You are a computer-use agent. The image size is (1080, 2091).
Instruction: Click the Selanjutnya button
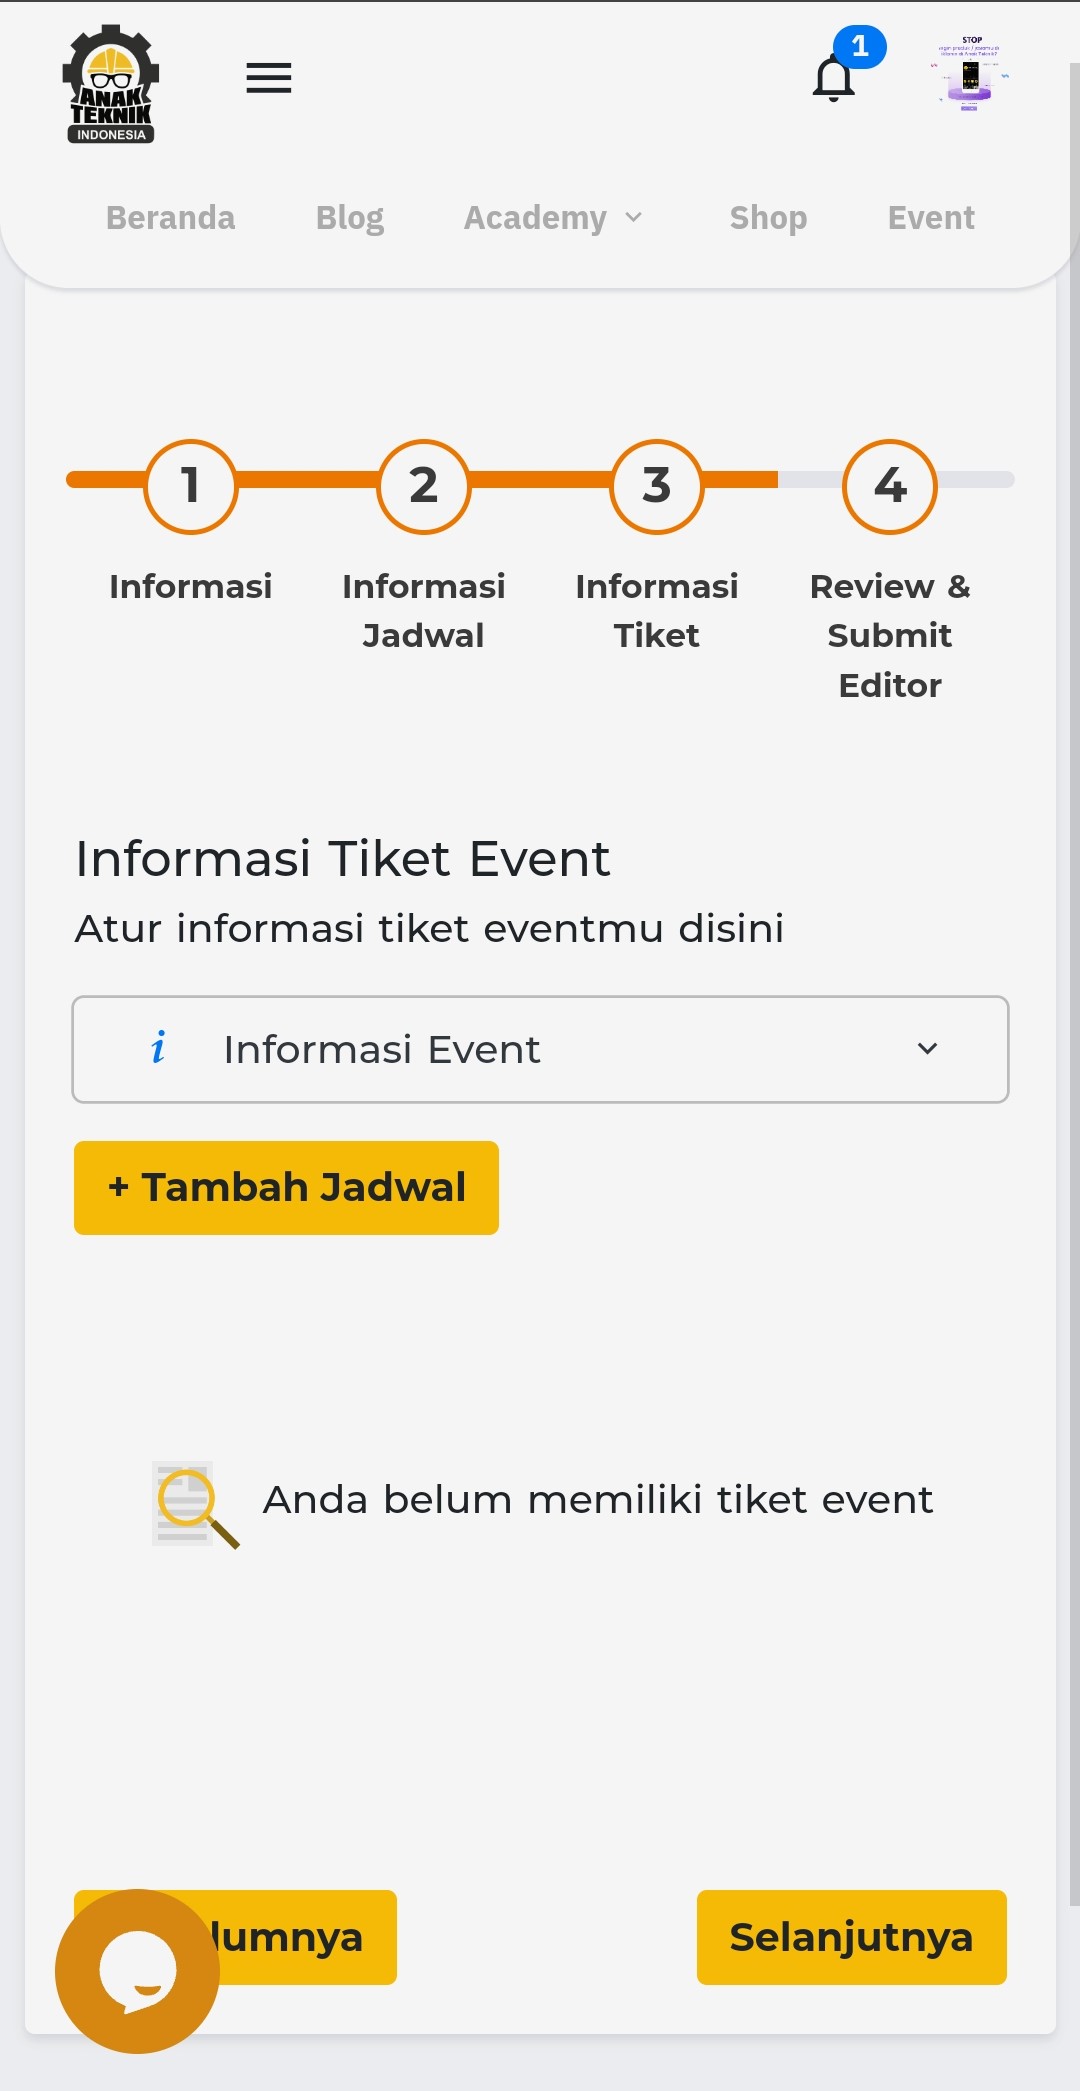pyautogui.click(x=851, y=1937)
